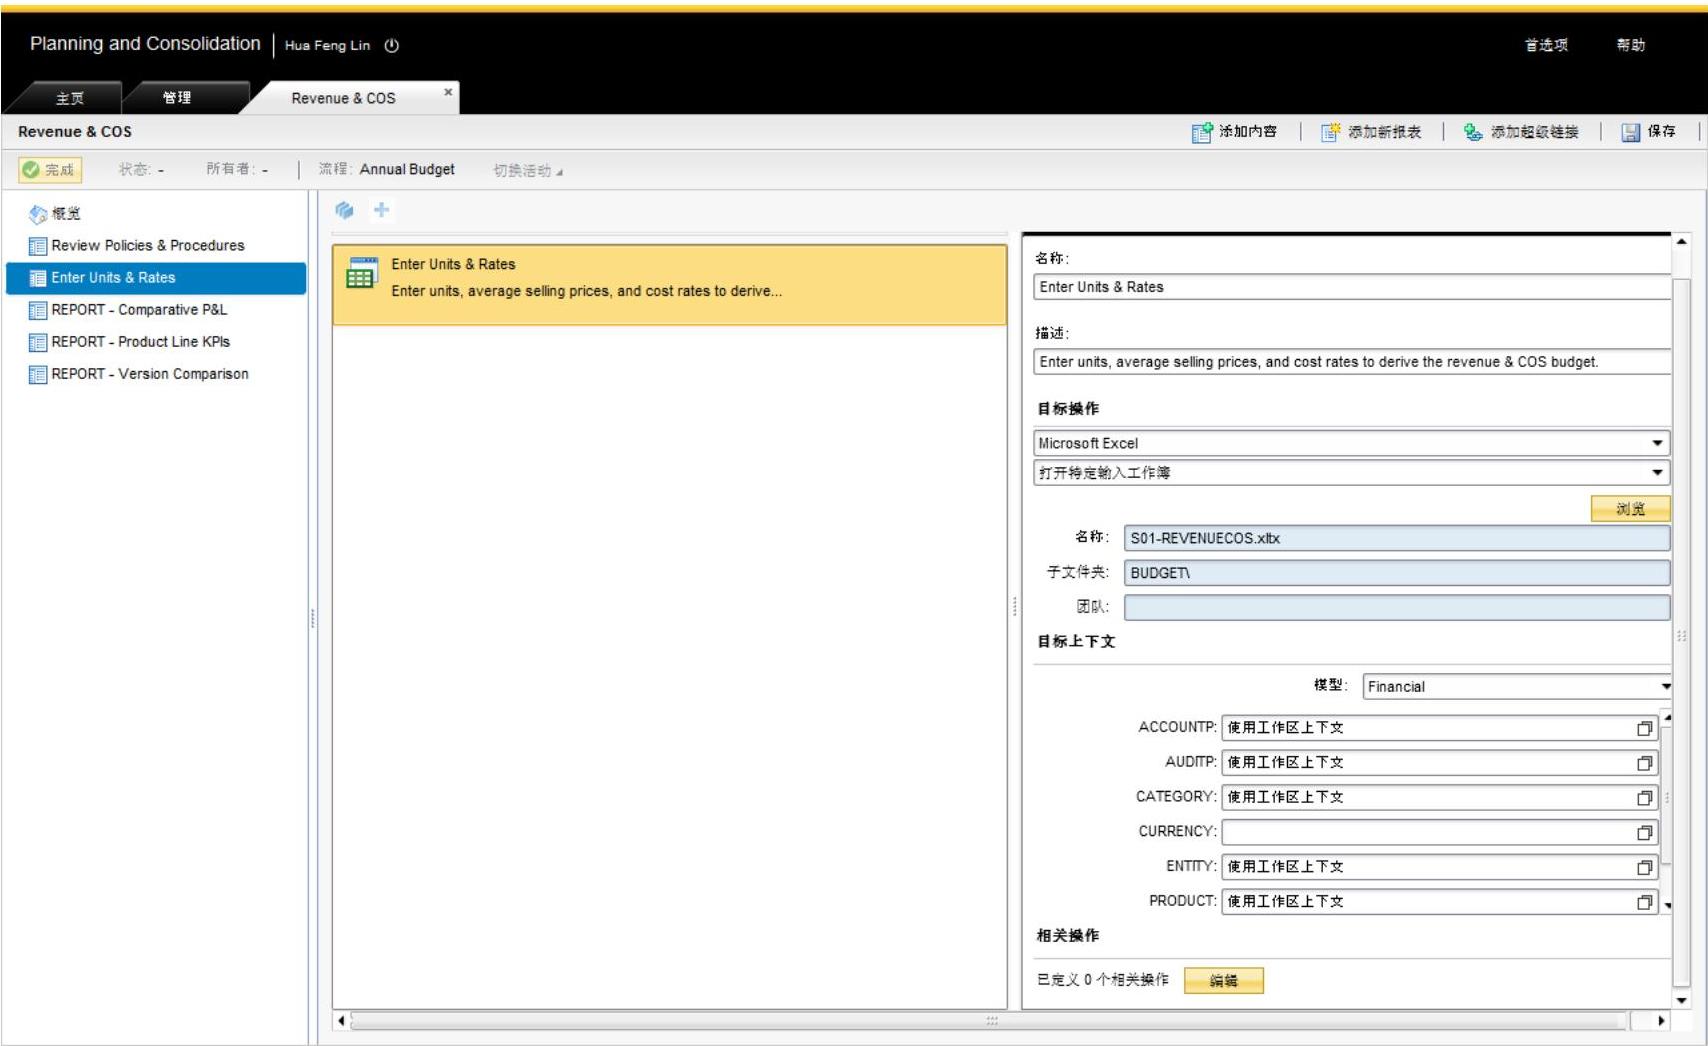The image size is (1708, 1046).
Task: Click the Hua Feng Lin user name
Action: tap(327, 45)
